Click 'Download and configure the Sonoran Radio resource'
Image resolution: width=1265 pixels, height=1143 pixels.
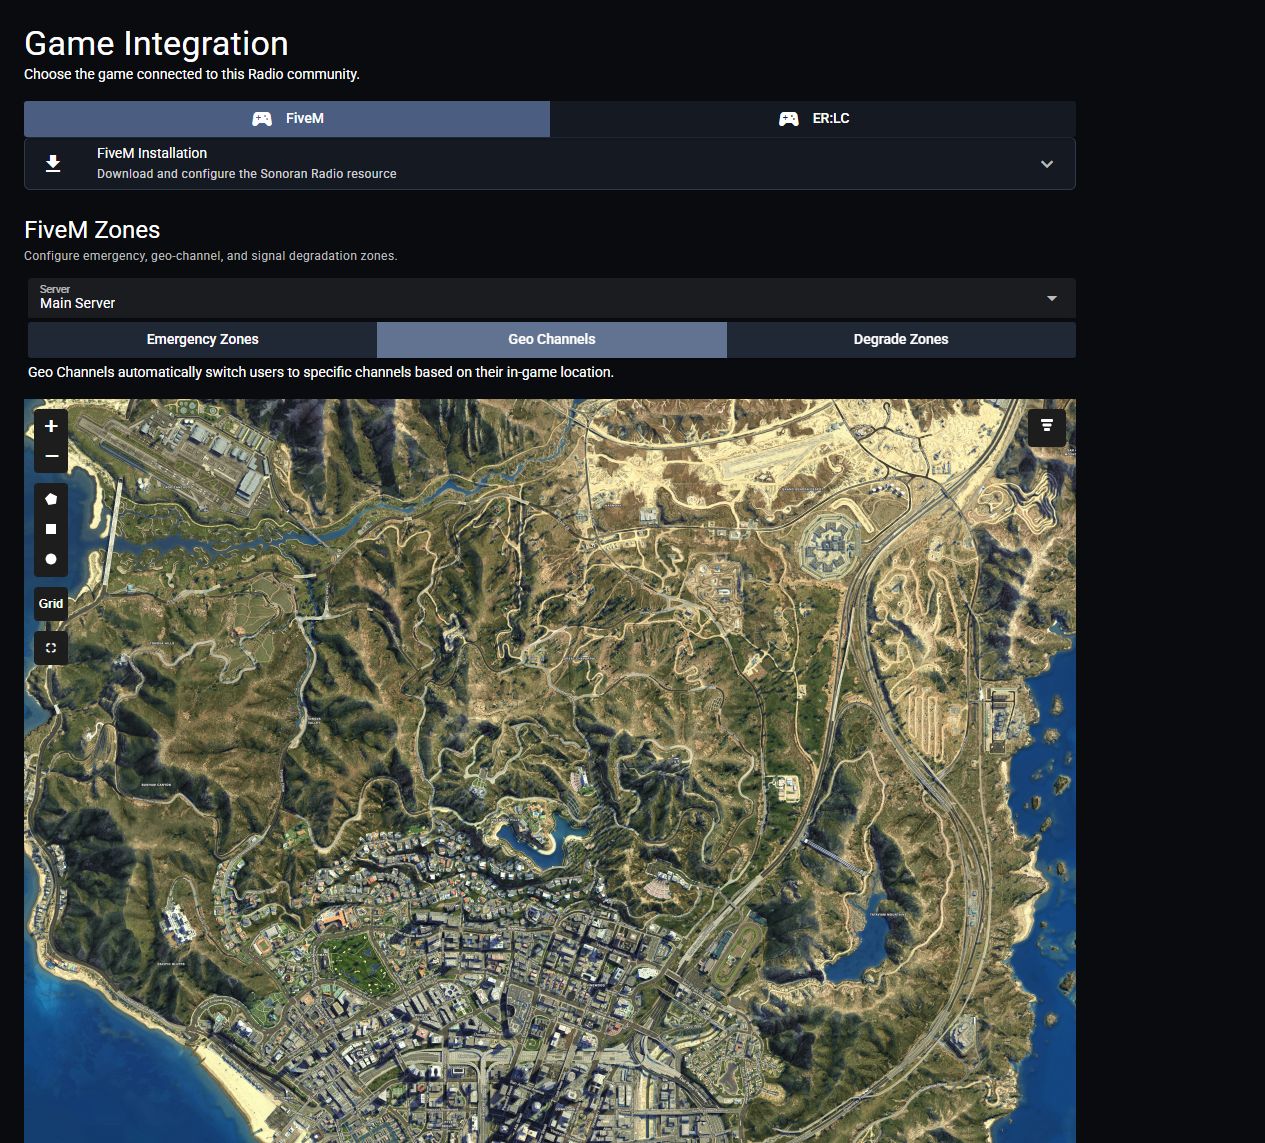tap(247, 174)
